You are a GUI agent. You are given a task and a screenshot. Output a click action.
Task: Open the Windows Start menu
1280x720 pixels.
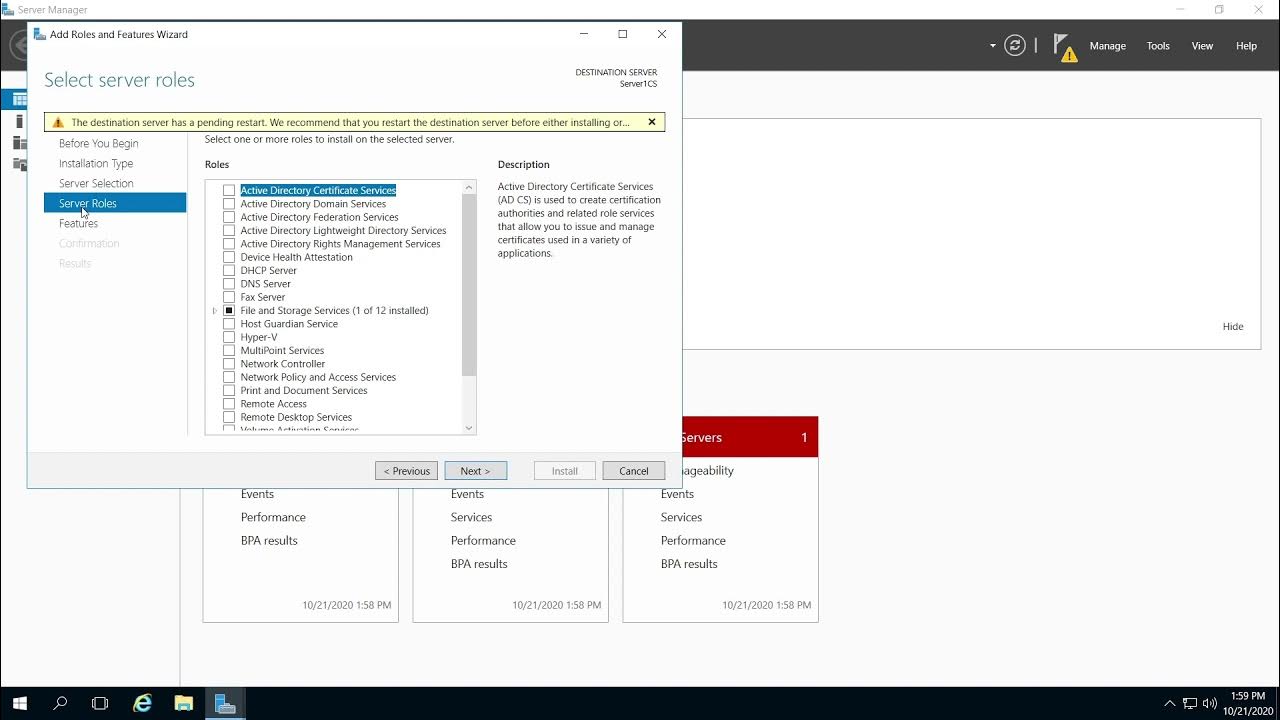19,703
